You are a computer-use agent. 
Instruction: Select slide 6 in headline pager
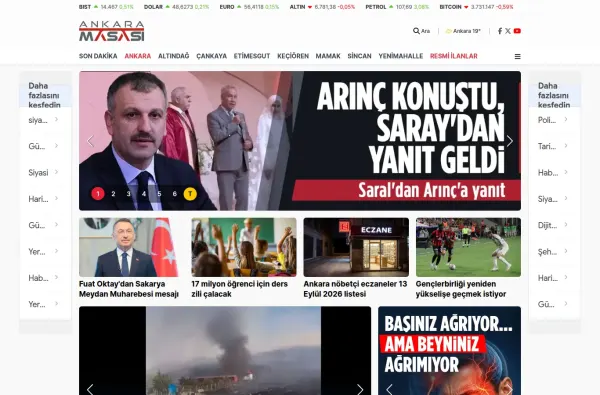(174, 194)
